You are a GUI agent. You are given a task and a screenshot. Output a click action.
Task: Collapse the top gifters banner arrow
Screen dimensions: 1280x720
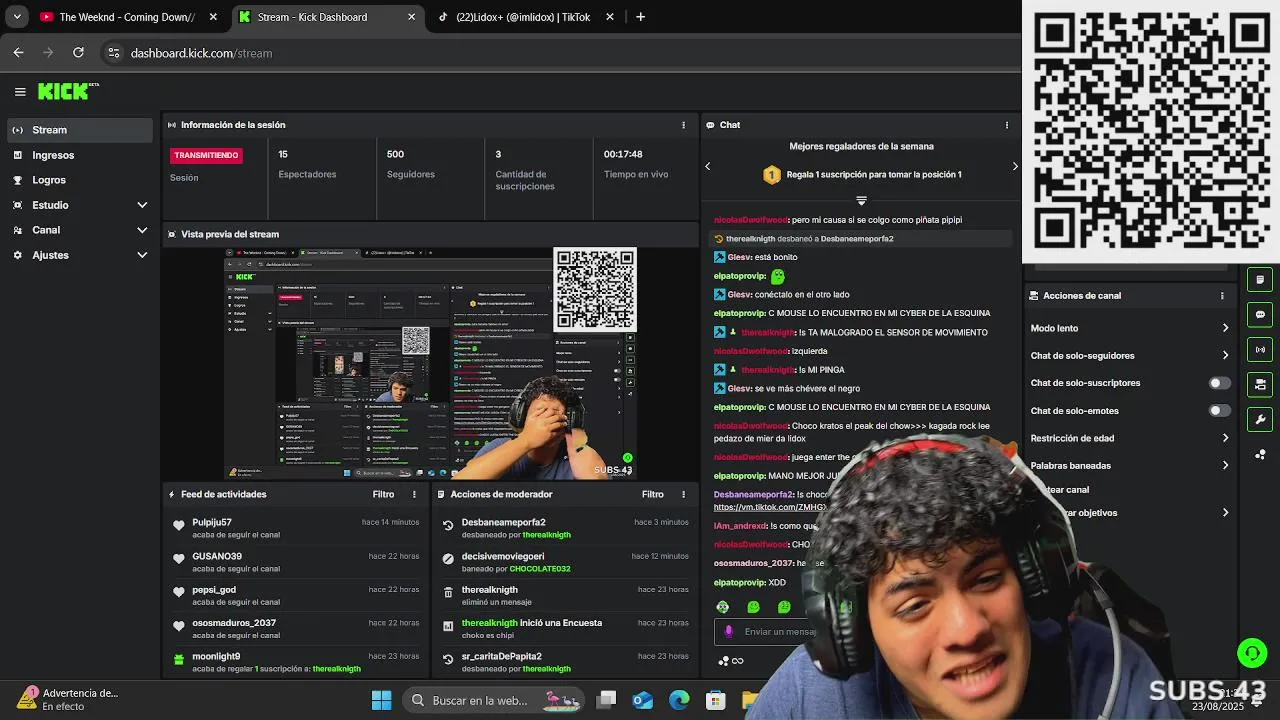click(x=861, y=201)
